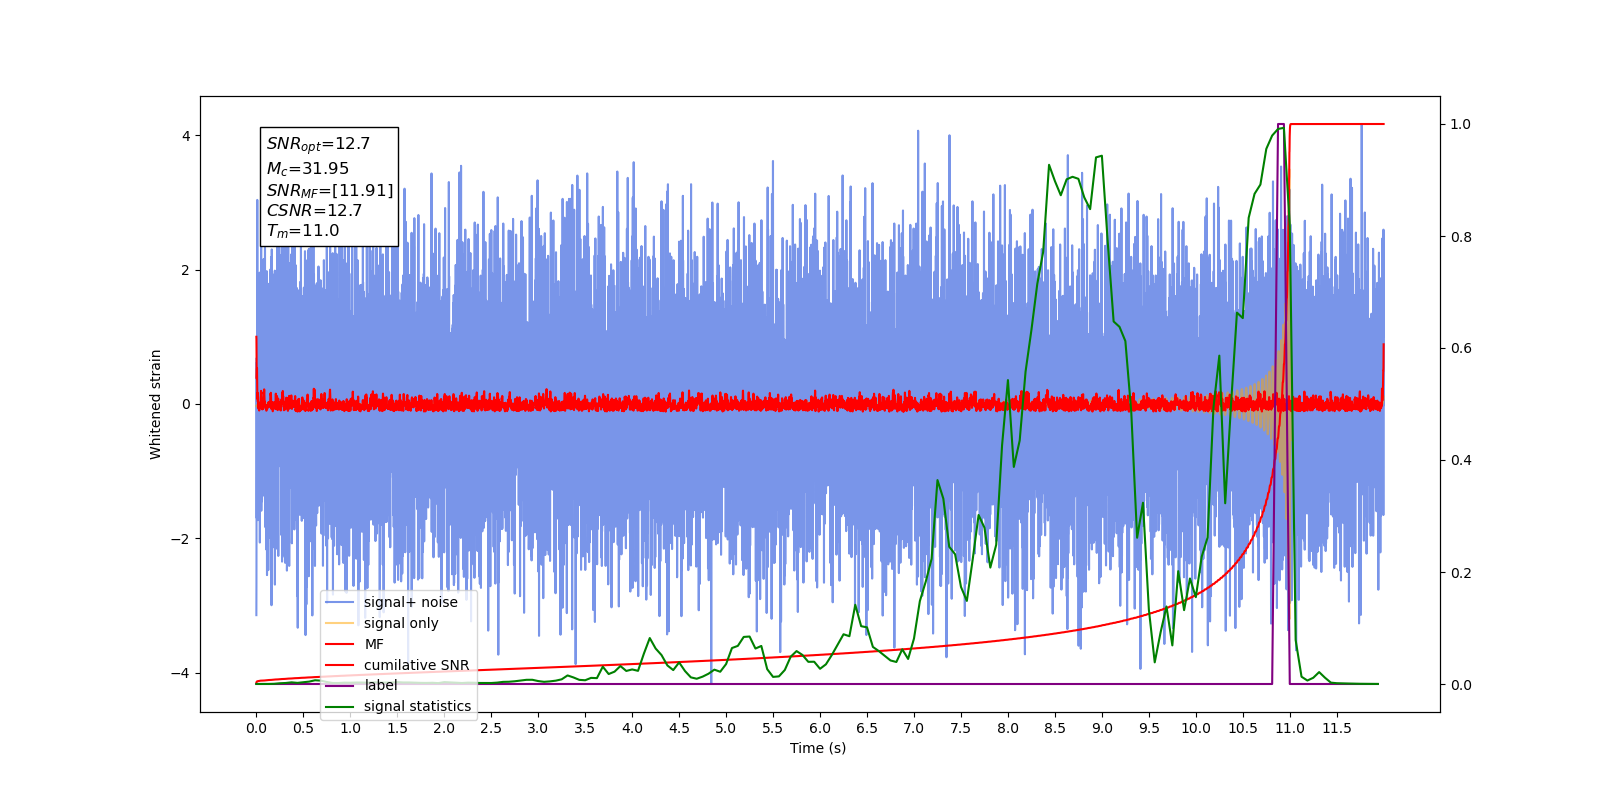Screen dimensions: 1600x800
Task: Click the purple 'label' line swatch
Action: coord(340,685)
